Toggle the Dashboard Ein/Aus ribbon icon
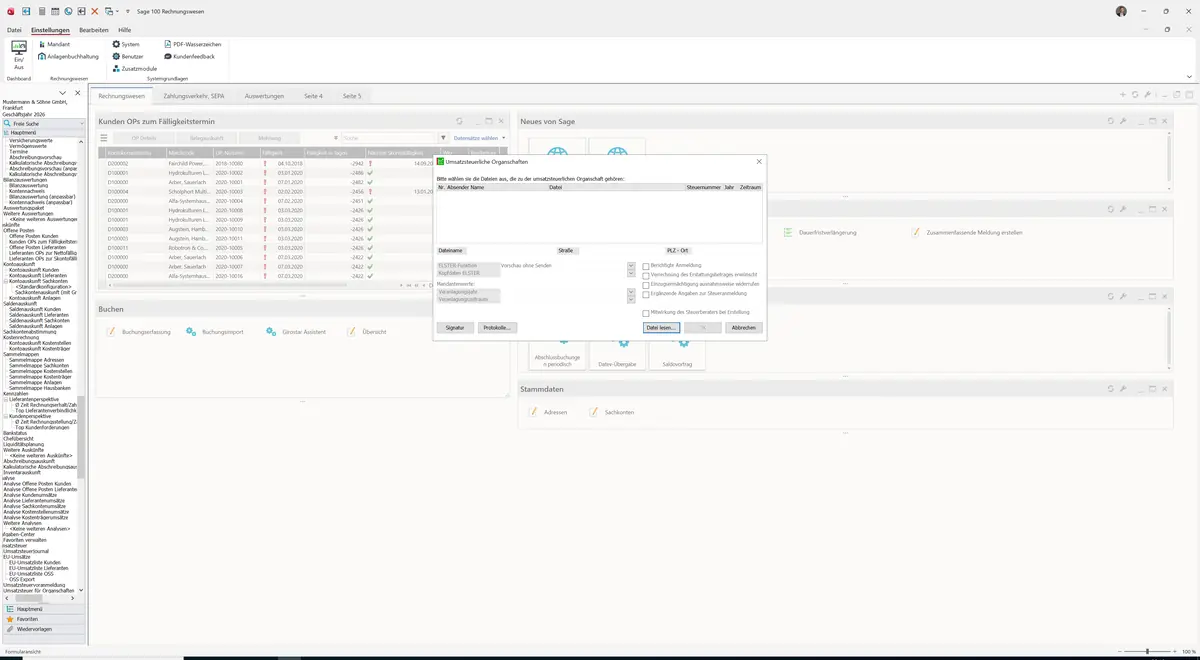 click(19, 55)
